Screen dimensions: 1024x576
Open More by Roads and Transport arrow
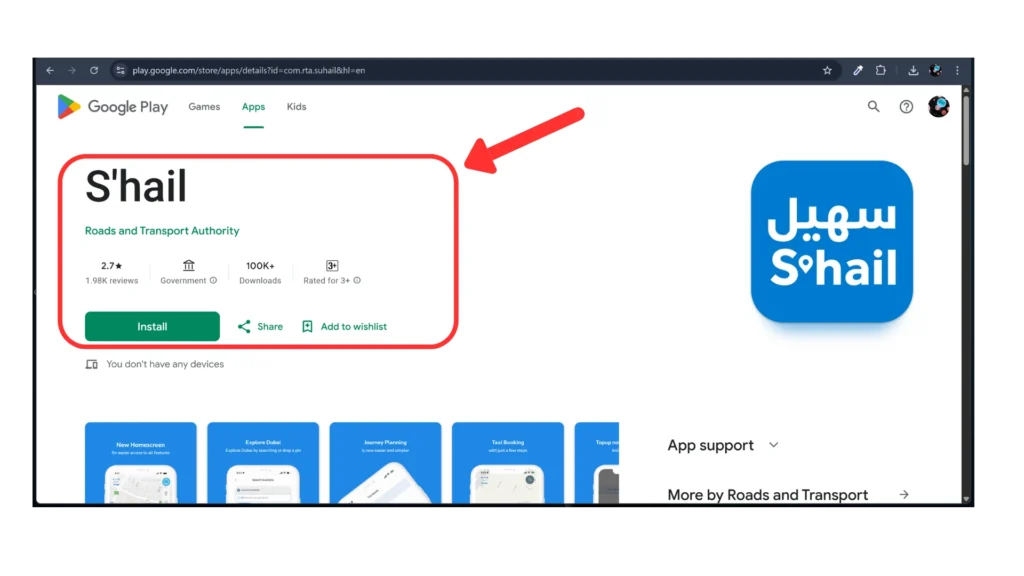tap(902, 494)
